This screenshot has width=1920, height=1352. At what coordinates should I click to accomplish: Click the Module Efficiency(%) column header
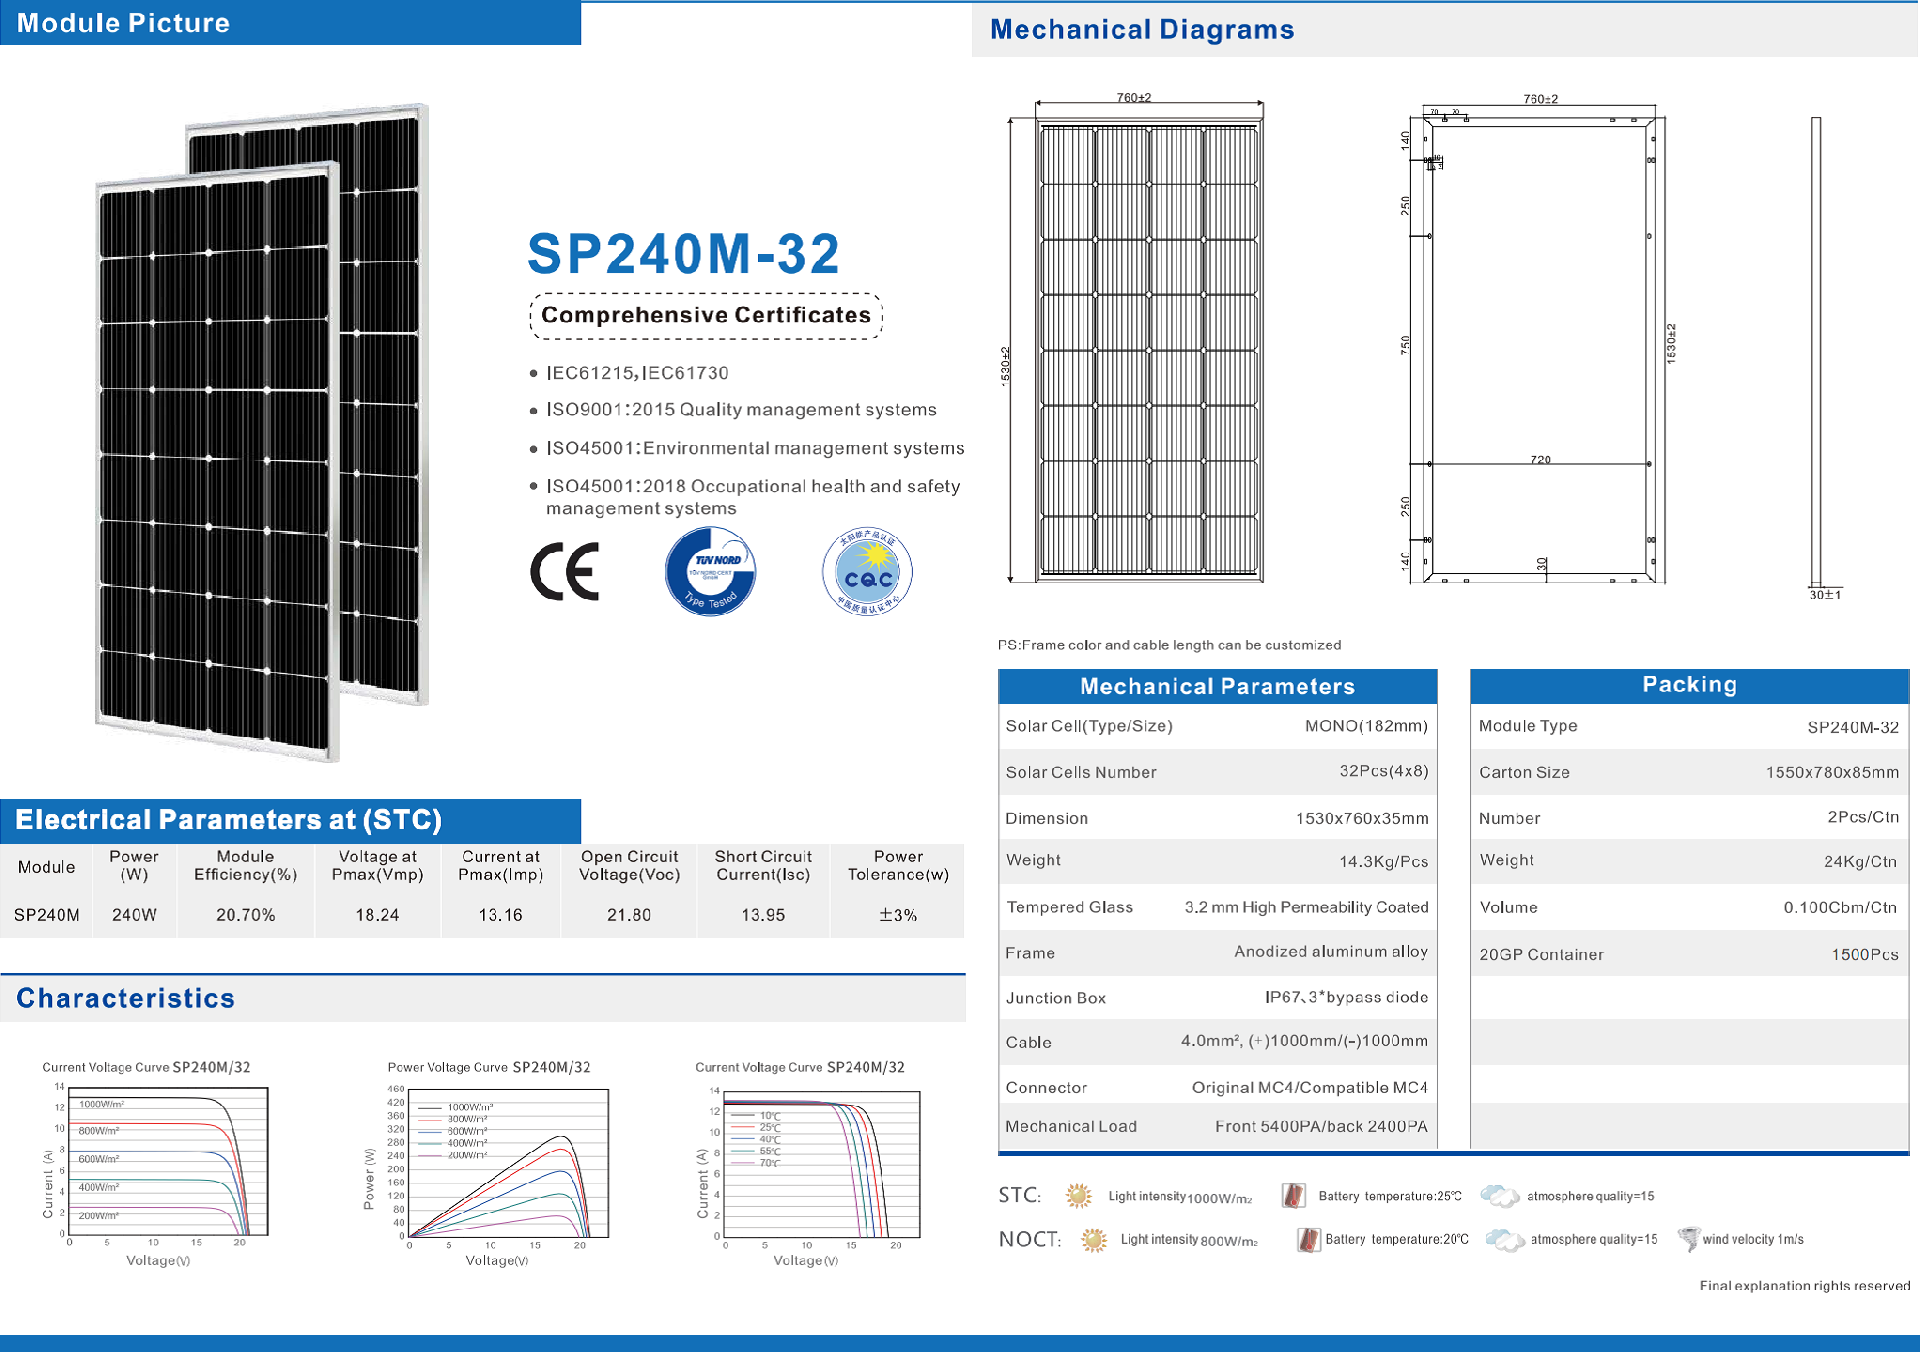point(246,865)
